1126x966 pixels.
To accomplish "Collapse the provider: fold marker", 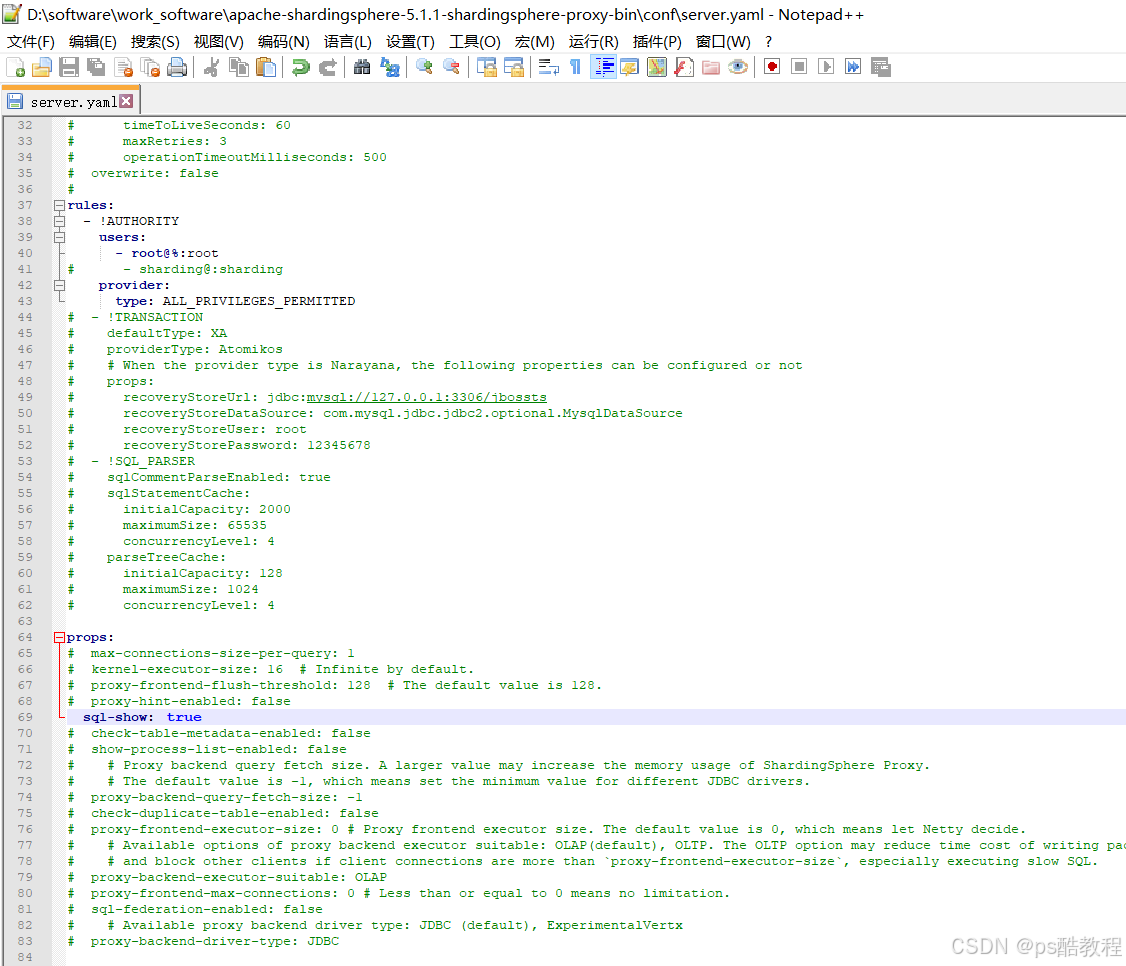I will (60, 285).
